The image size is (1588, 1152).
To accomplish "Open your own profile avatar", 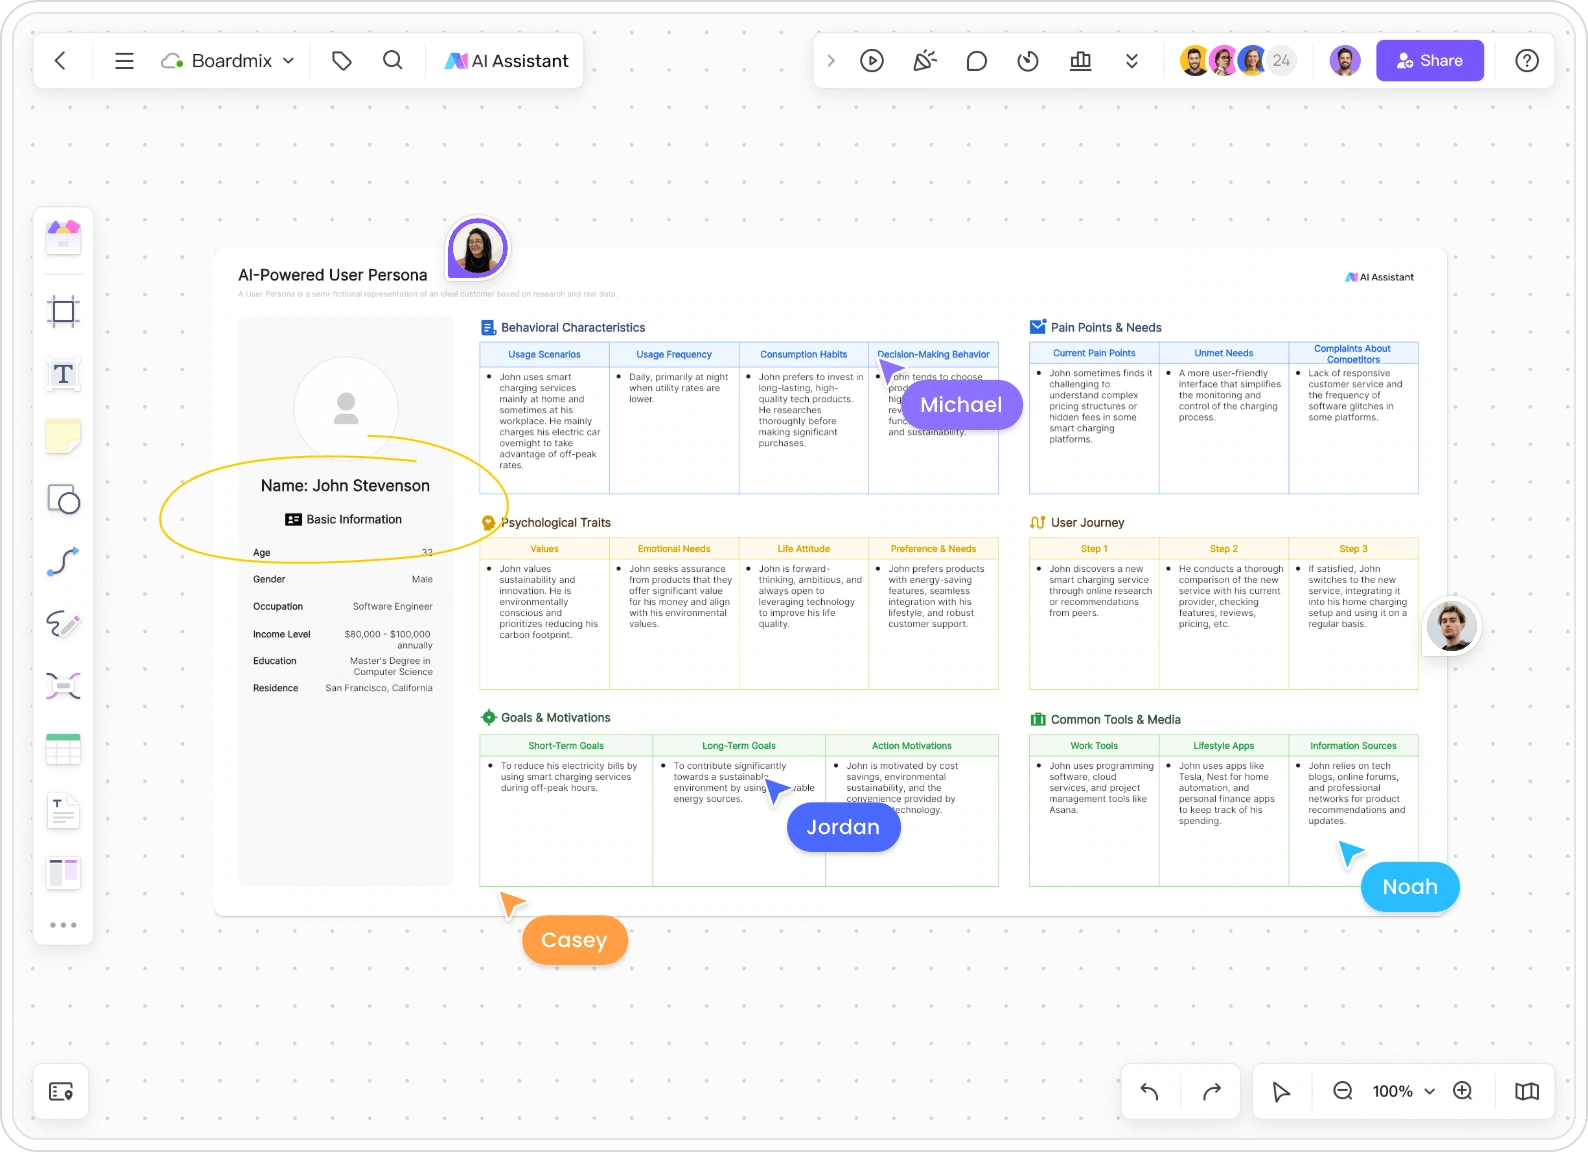I will [1345, 61].
